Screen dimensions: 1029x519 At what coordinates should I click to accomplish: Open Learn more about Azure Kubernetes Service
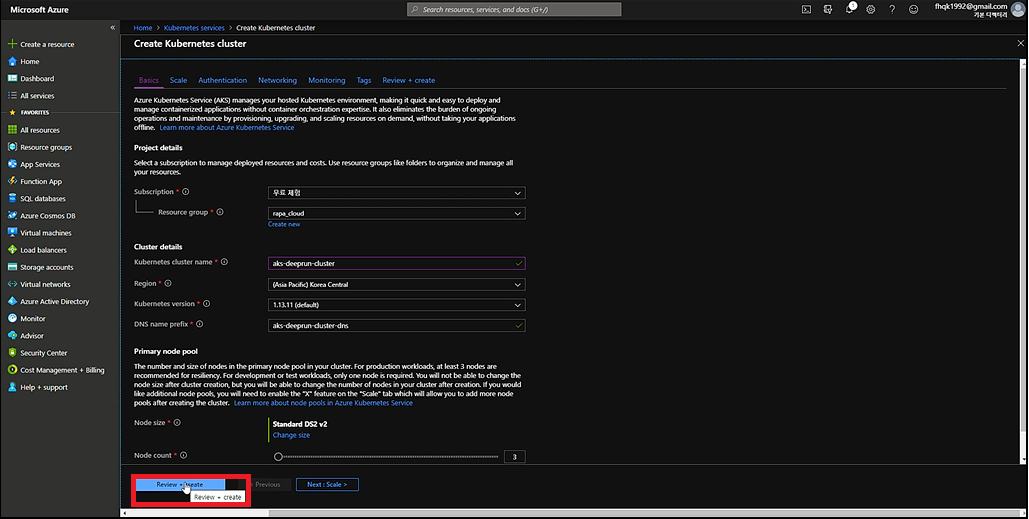[226, 127]
